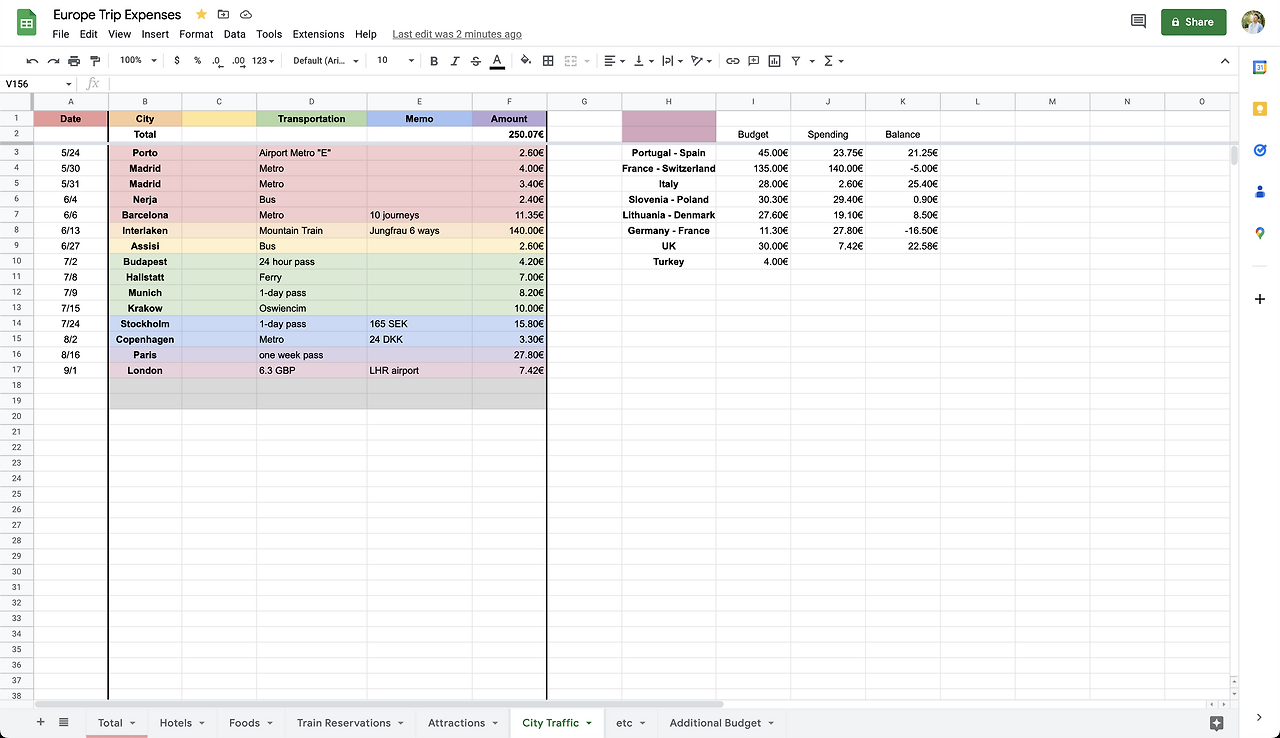The height and width of the screenshot is (738, 1280).
Task: Select the paint format tool
Action: coord(95,61)
